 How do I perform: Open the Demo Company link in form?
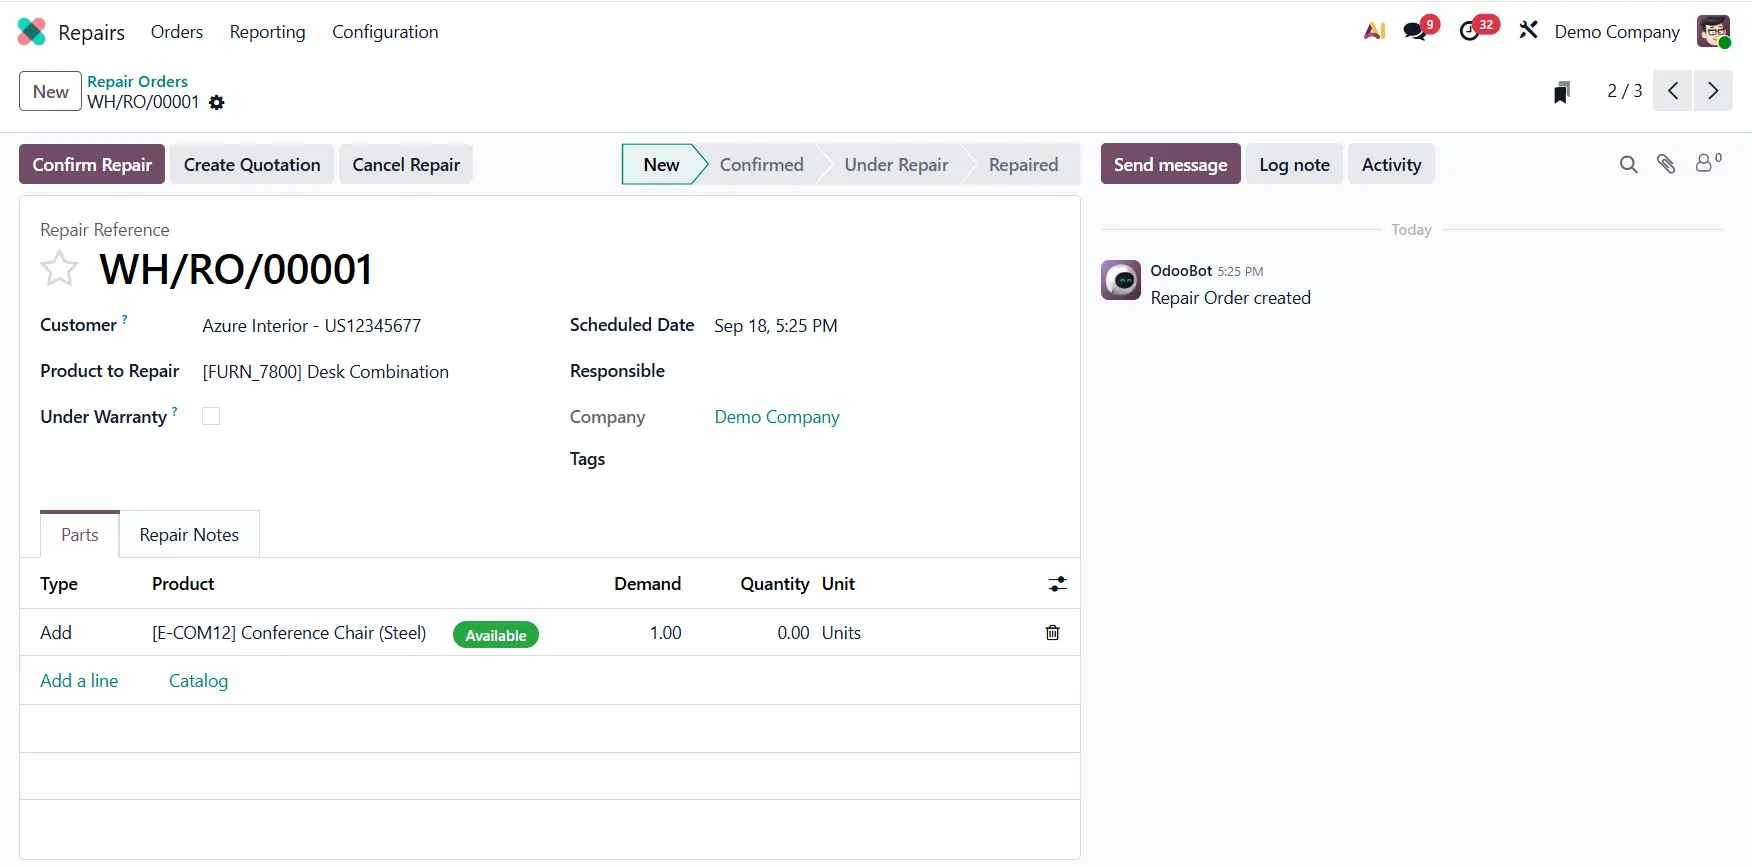777,417
